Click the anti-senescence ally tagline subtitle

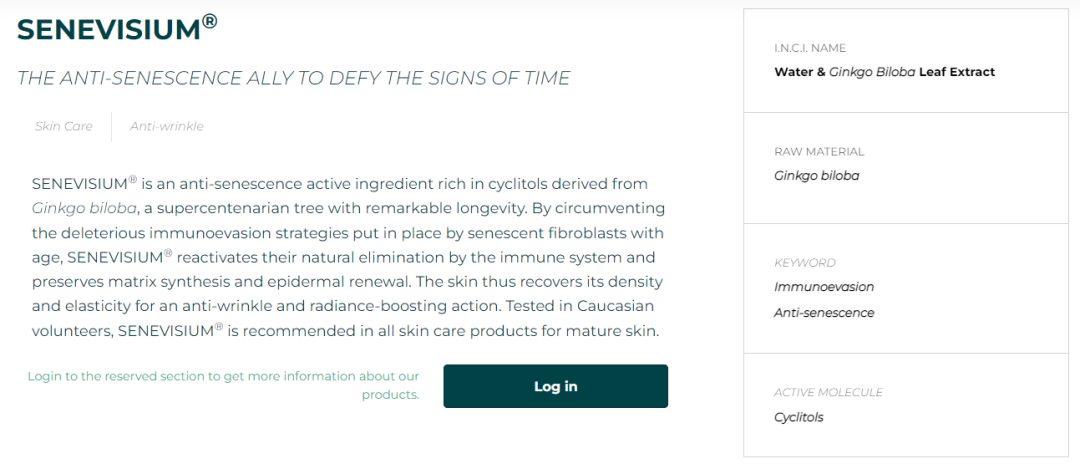point(293,78)
